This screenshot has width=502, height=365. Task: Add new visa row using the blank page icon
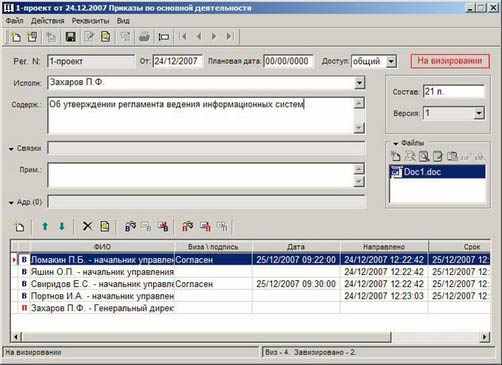(x=20, y=227)
